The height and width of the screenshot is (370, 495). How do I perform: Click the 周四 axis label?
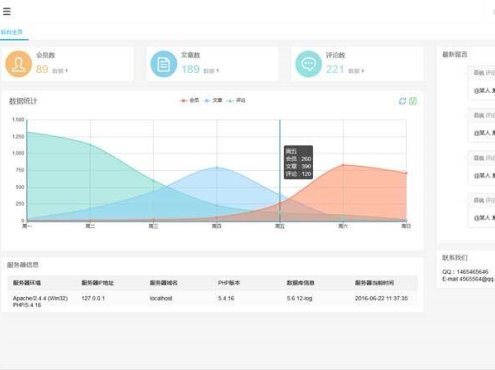[x=217, y=226]
